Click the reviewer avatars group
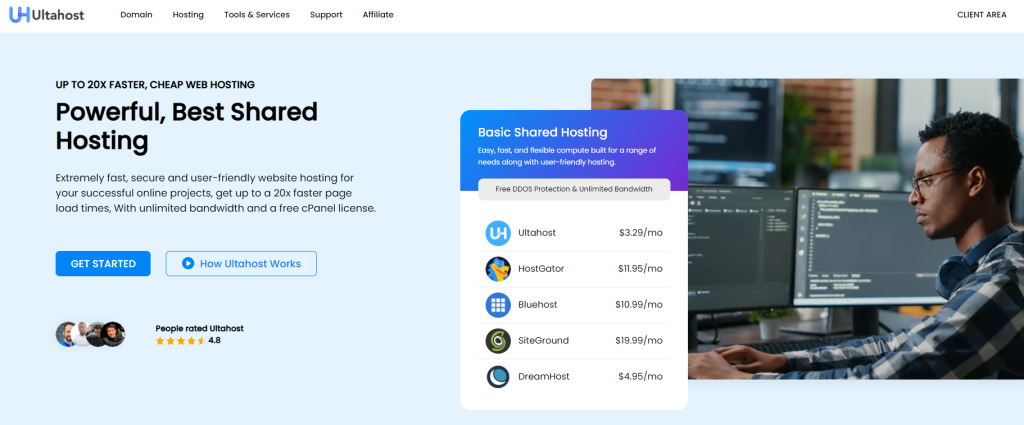This screenshot has width=1024, height=425. [90, 334]
